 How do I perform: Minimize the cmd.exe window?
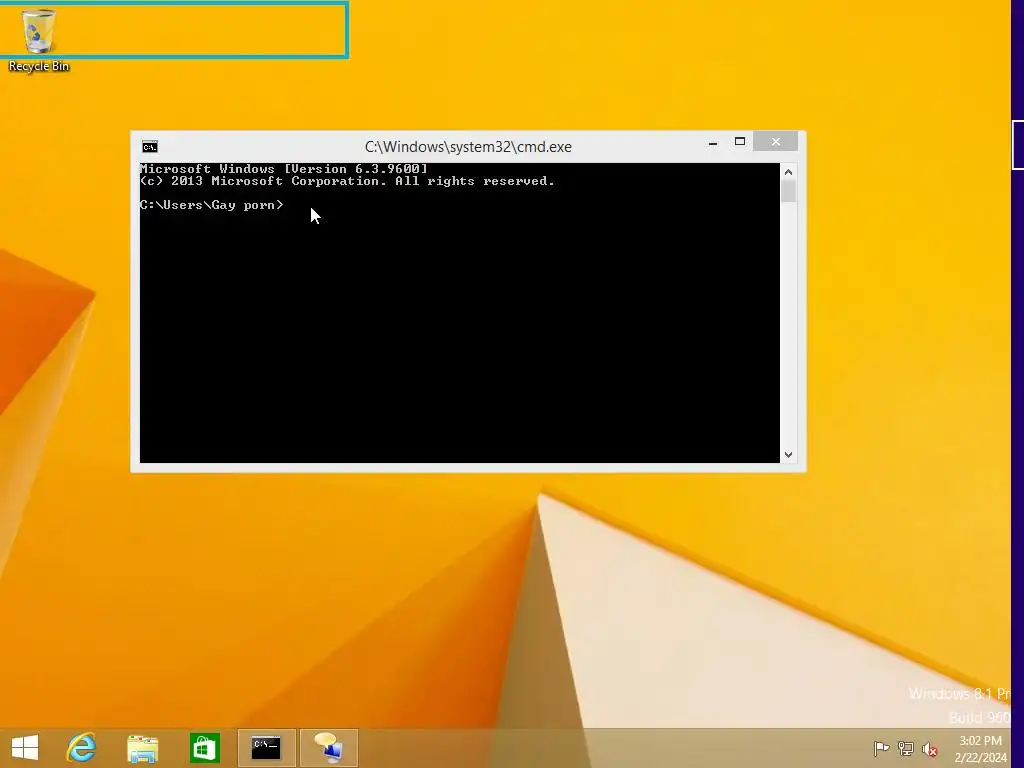tap(713, 142)
